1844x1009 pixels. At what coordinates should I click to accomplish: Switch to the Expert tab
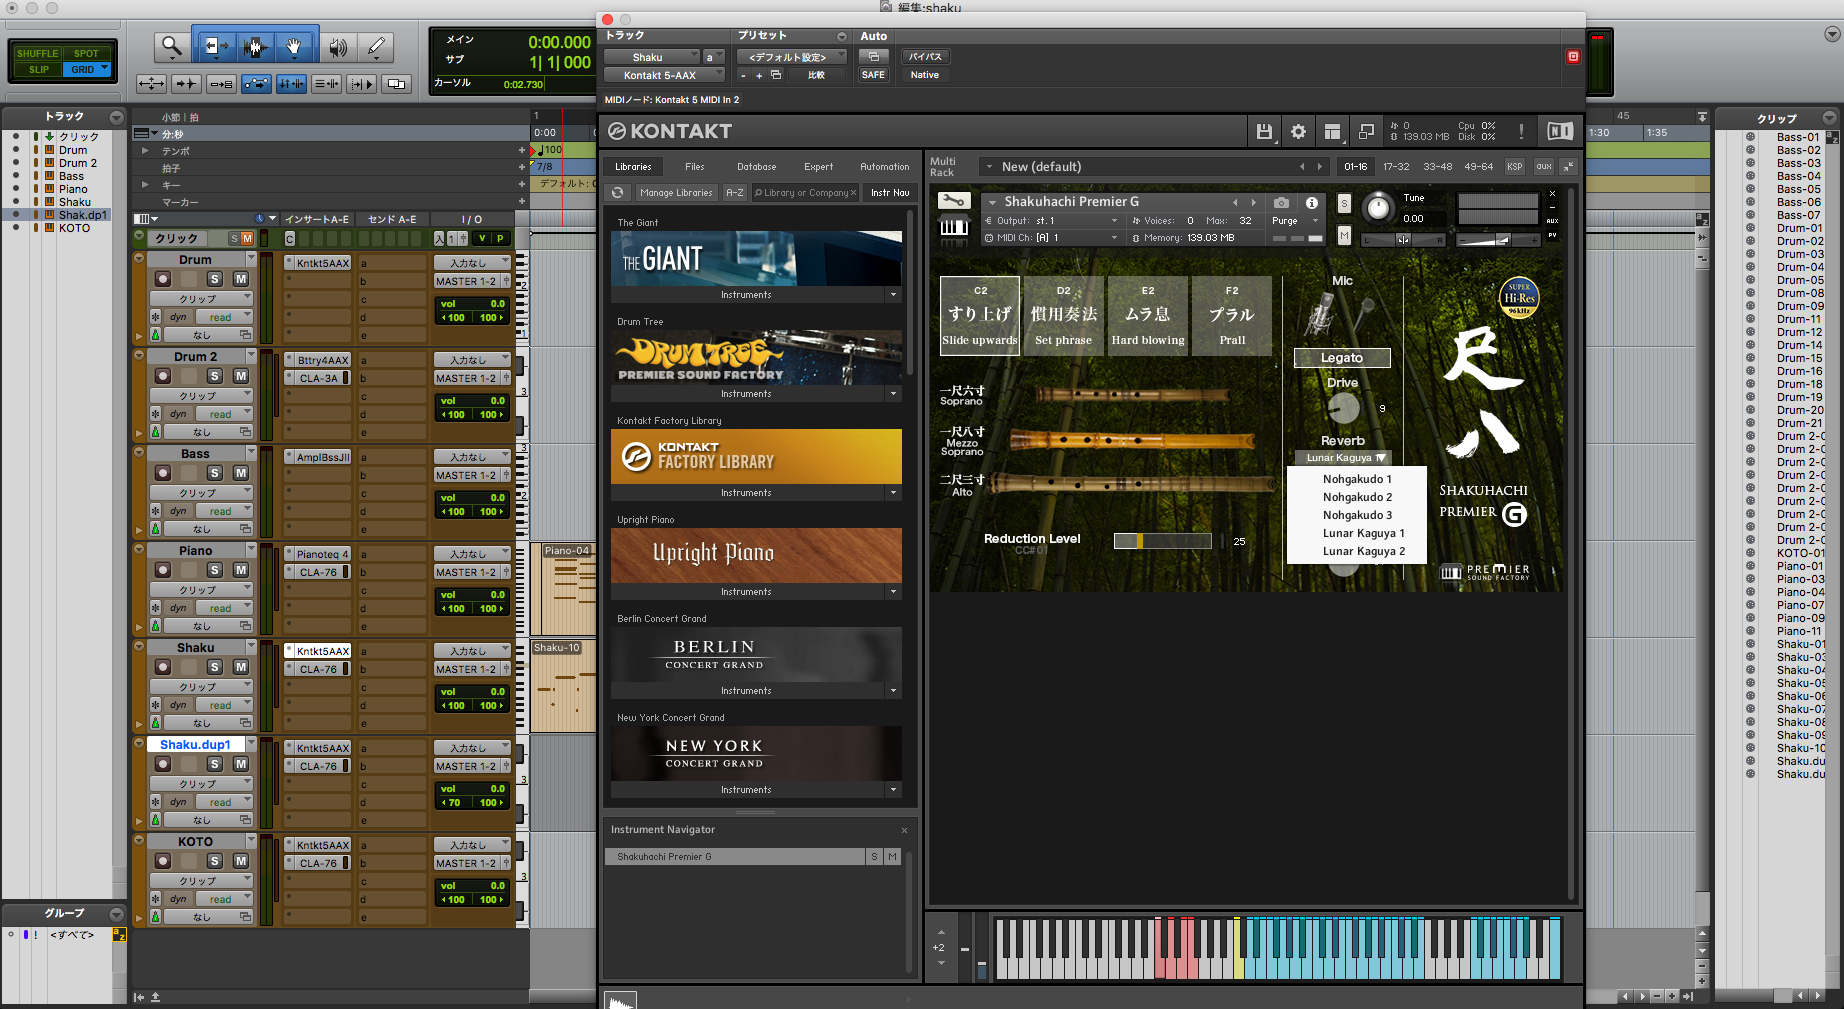pos(818,167)
